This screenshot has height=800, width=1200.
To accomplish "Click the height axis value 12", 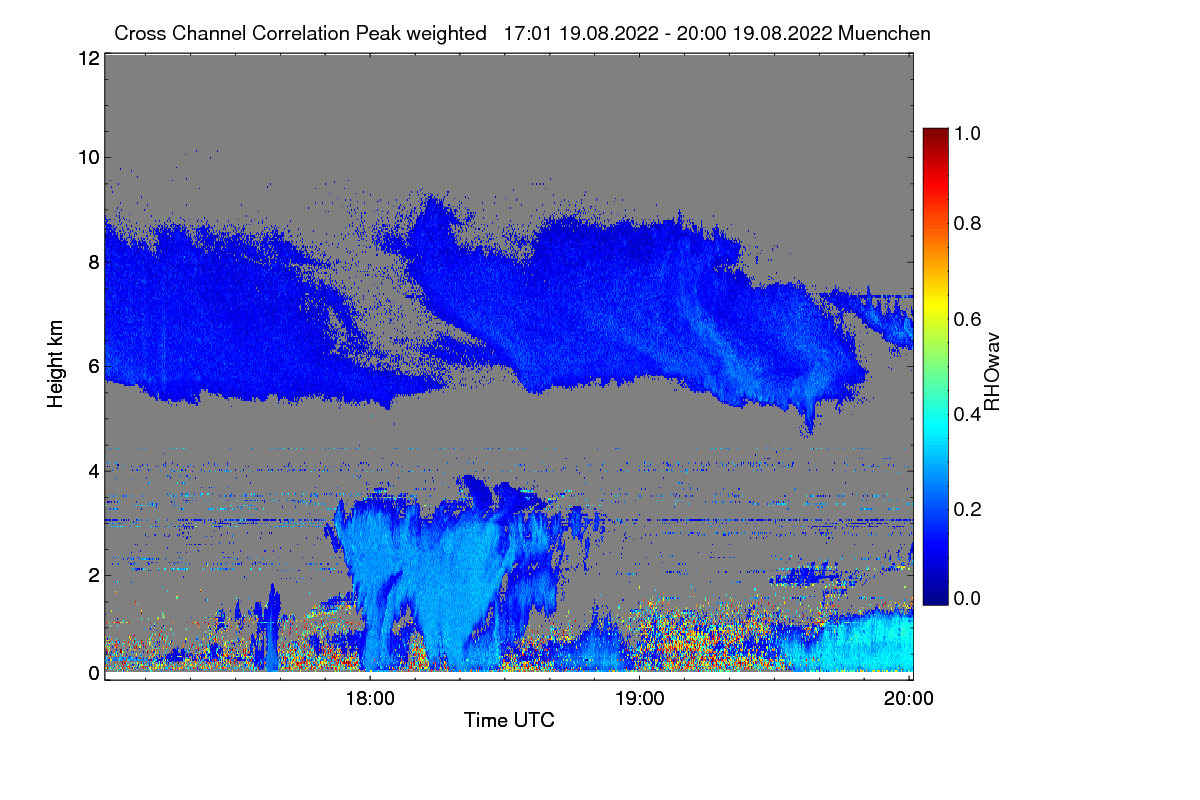I will (88, 59).
